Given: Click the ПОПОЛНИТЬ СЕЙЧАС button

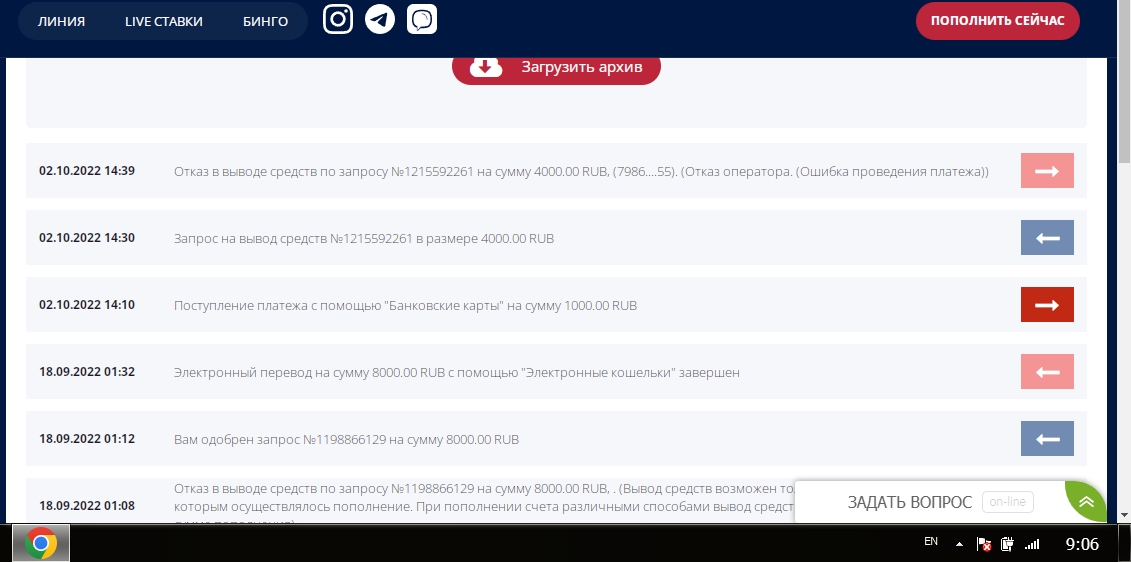Looking at the screenshot, I should [x=998, y=20].
